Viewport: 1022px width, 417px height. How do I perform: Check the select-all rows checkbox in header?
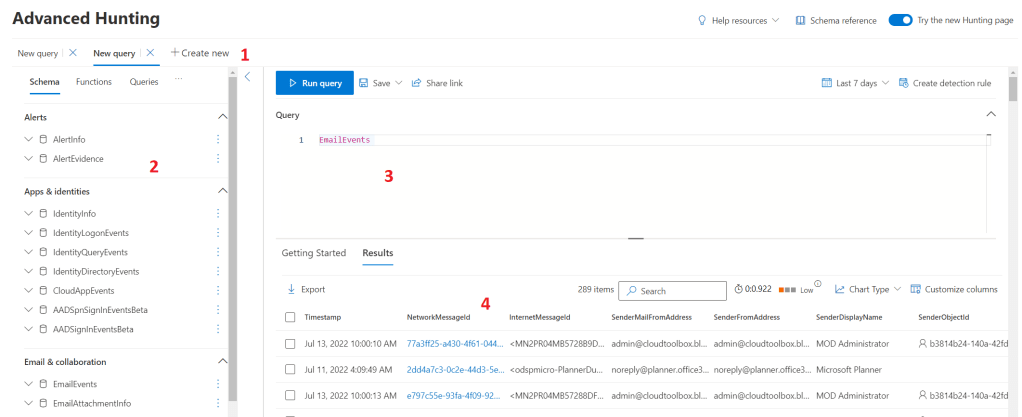(x=290, y=317)
